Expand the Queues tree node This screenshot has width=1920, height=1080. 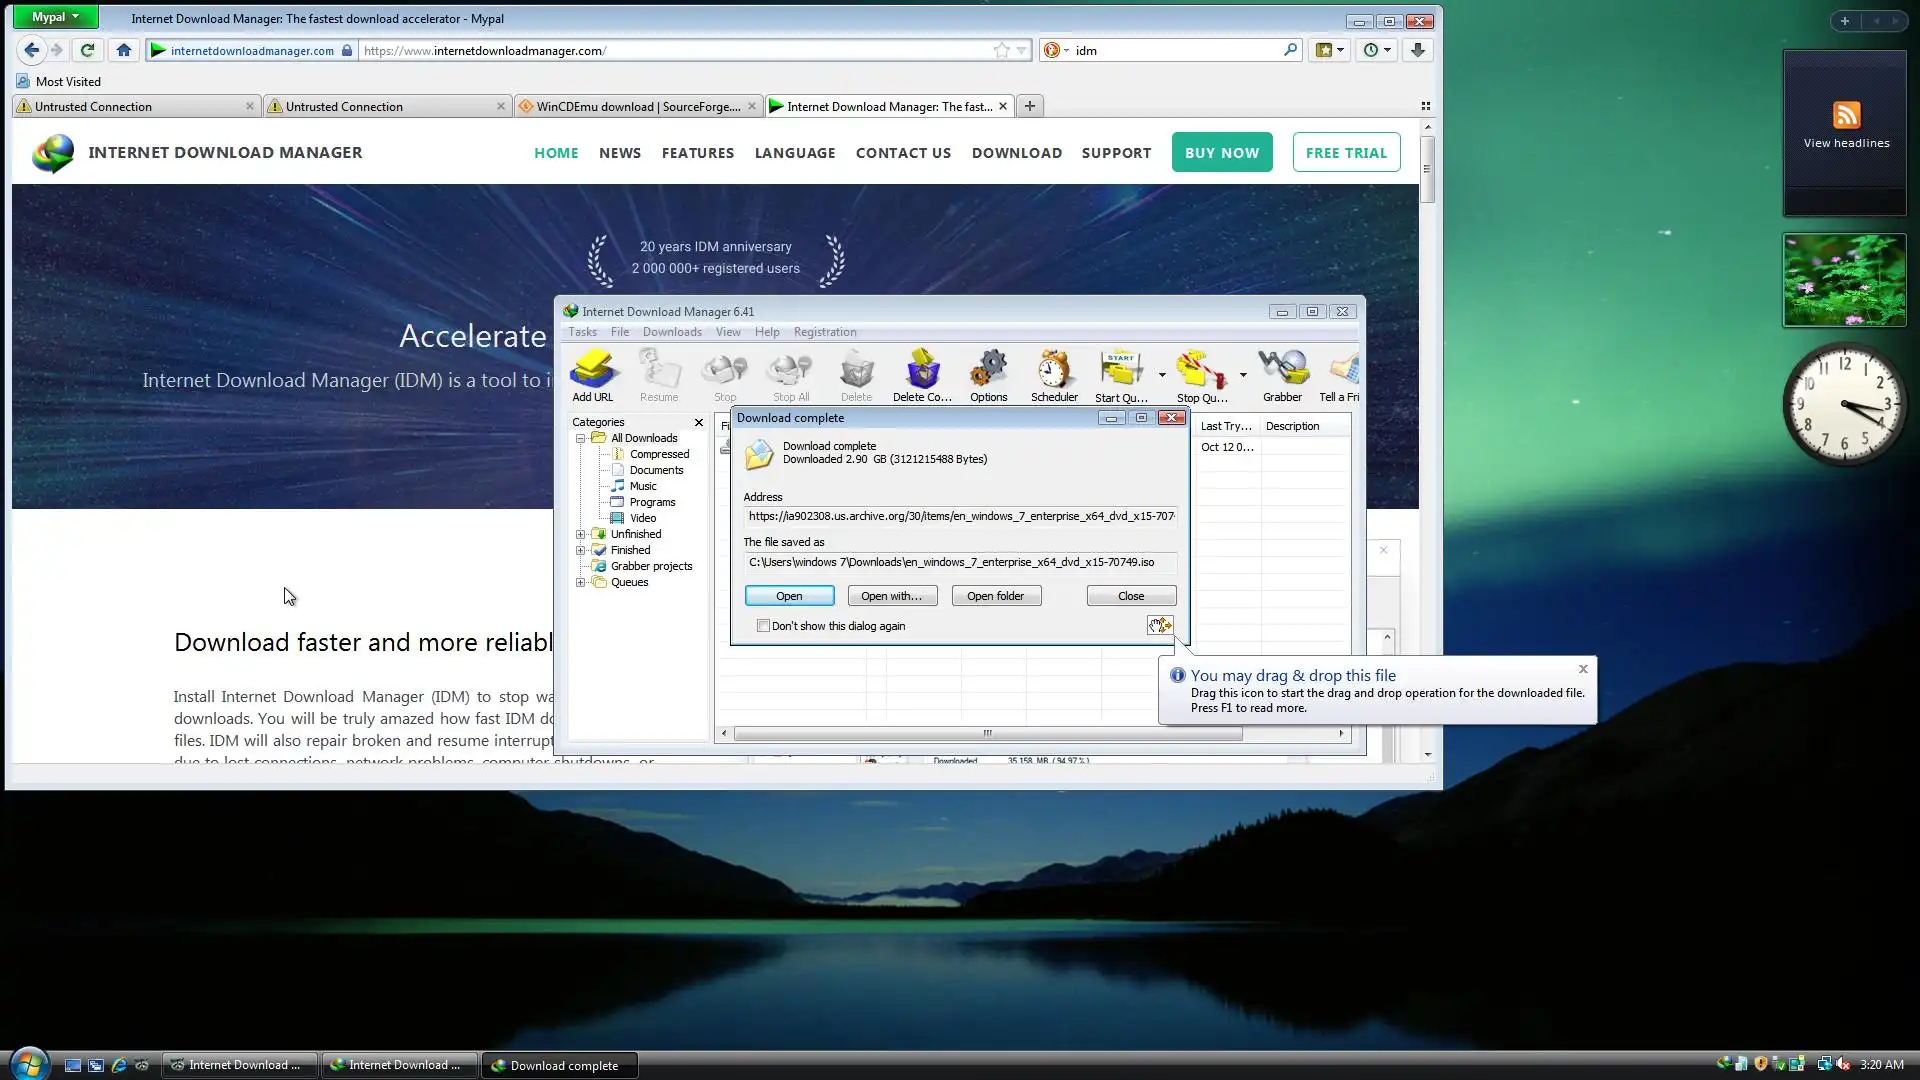[580, 582]
